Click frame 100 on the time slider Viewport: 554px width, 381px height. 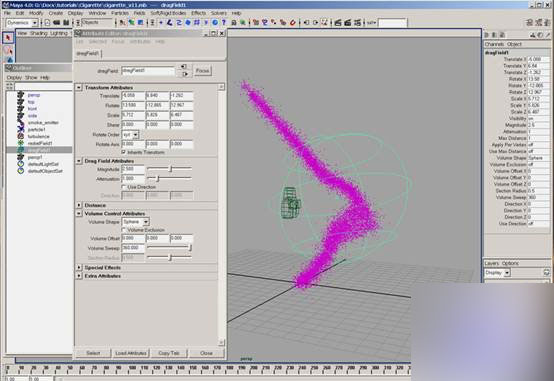point(132,369)
